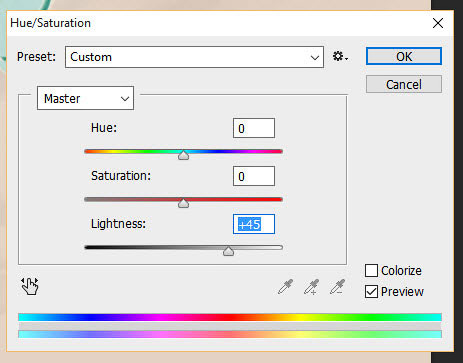Screen dimensions: 463x363
Task: Click the Preset dropdown arrow
Action: (x=315, y=57)
